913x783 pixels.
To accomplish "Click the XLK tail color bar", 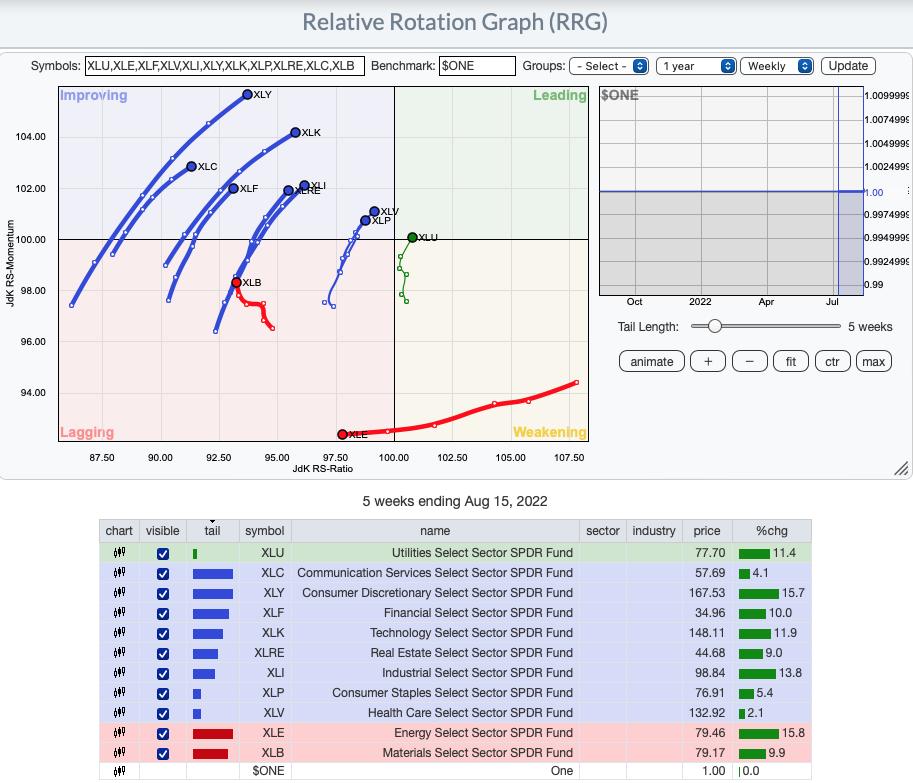I will (208, 633).
